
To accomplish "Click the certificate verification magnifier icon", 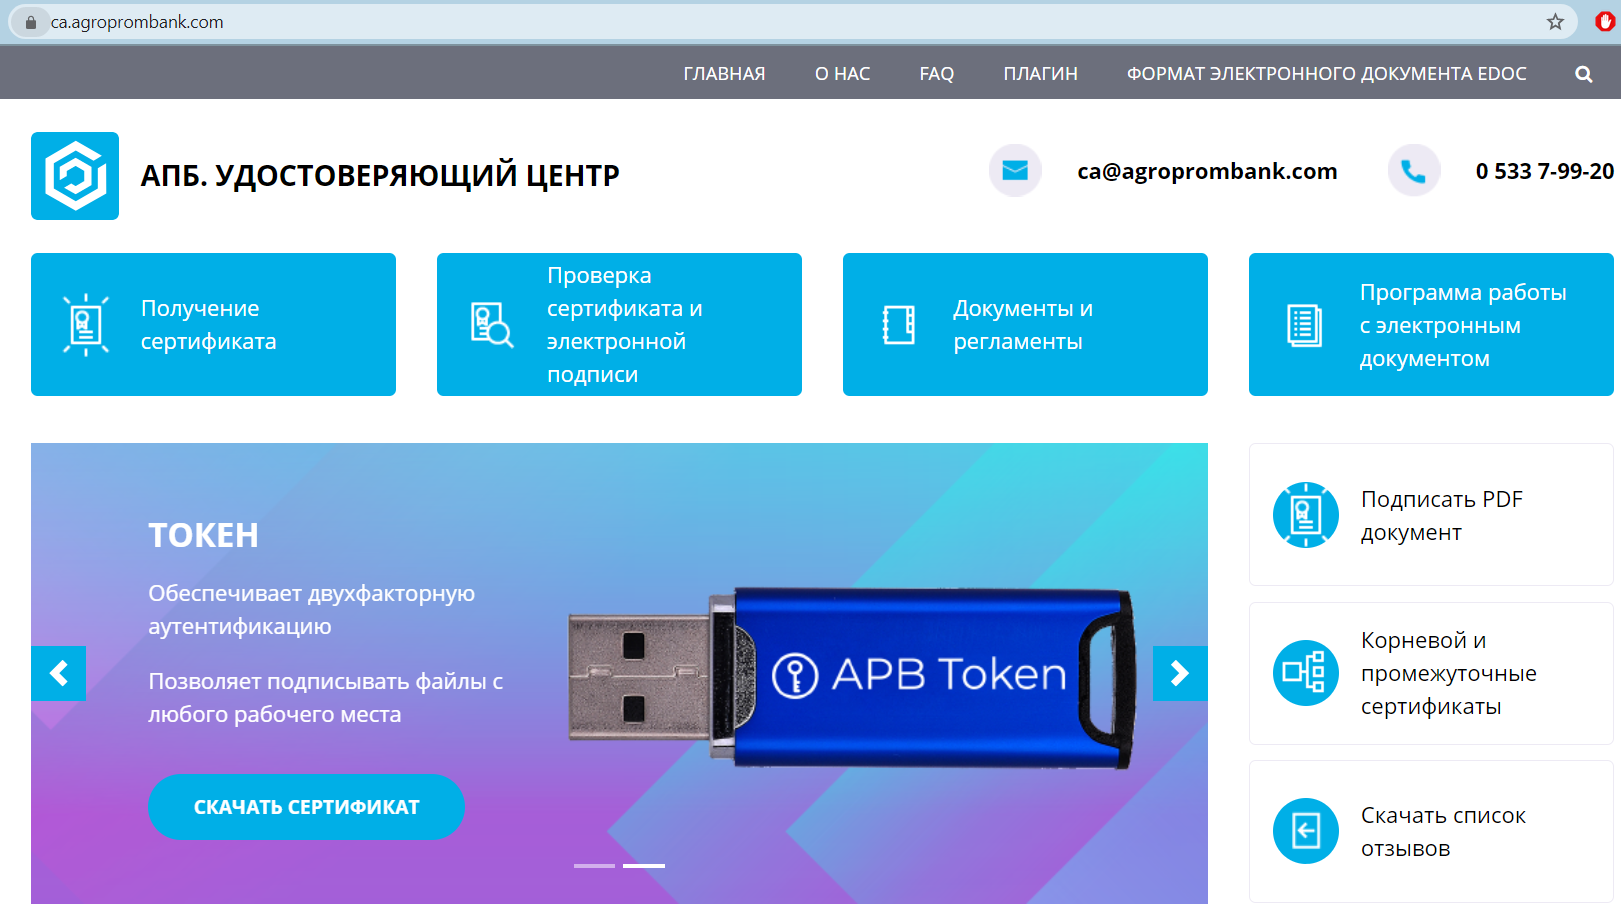I will [492, 325].
